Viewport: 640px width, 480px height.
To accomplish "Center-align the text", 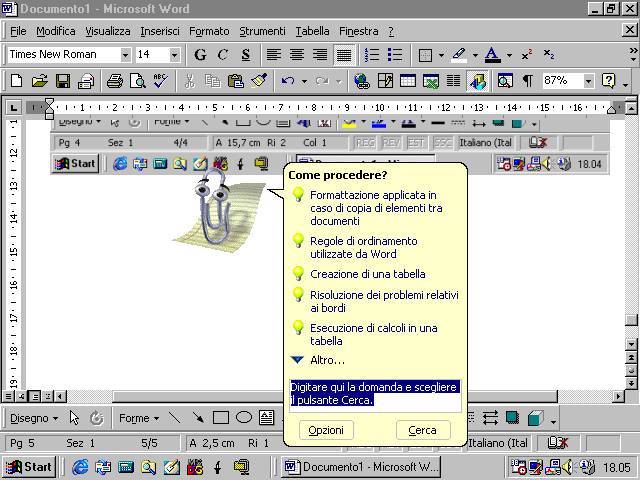I will click(297, 55).
